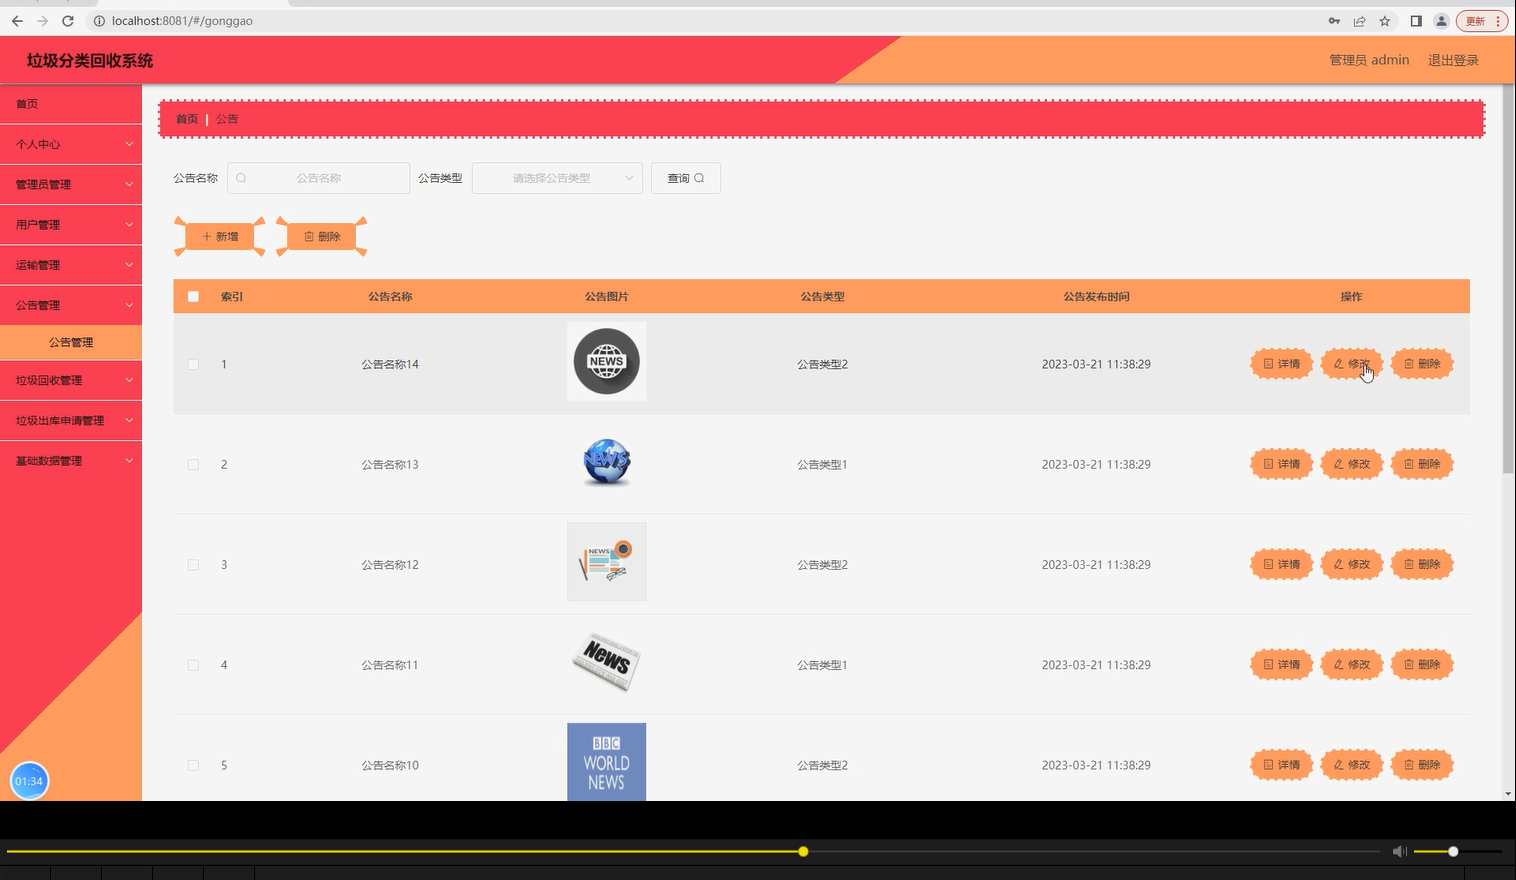Click the blue globe thumbnail for 公告名称13
The image size is (1516, 880).
tap(606, 462)
